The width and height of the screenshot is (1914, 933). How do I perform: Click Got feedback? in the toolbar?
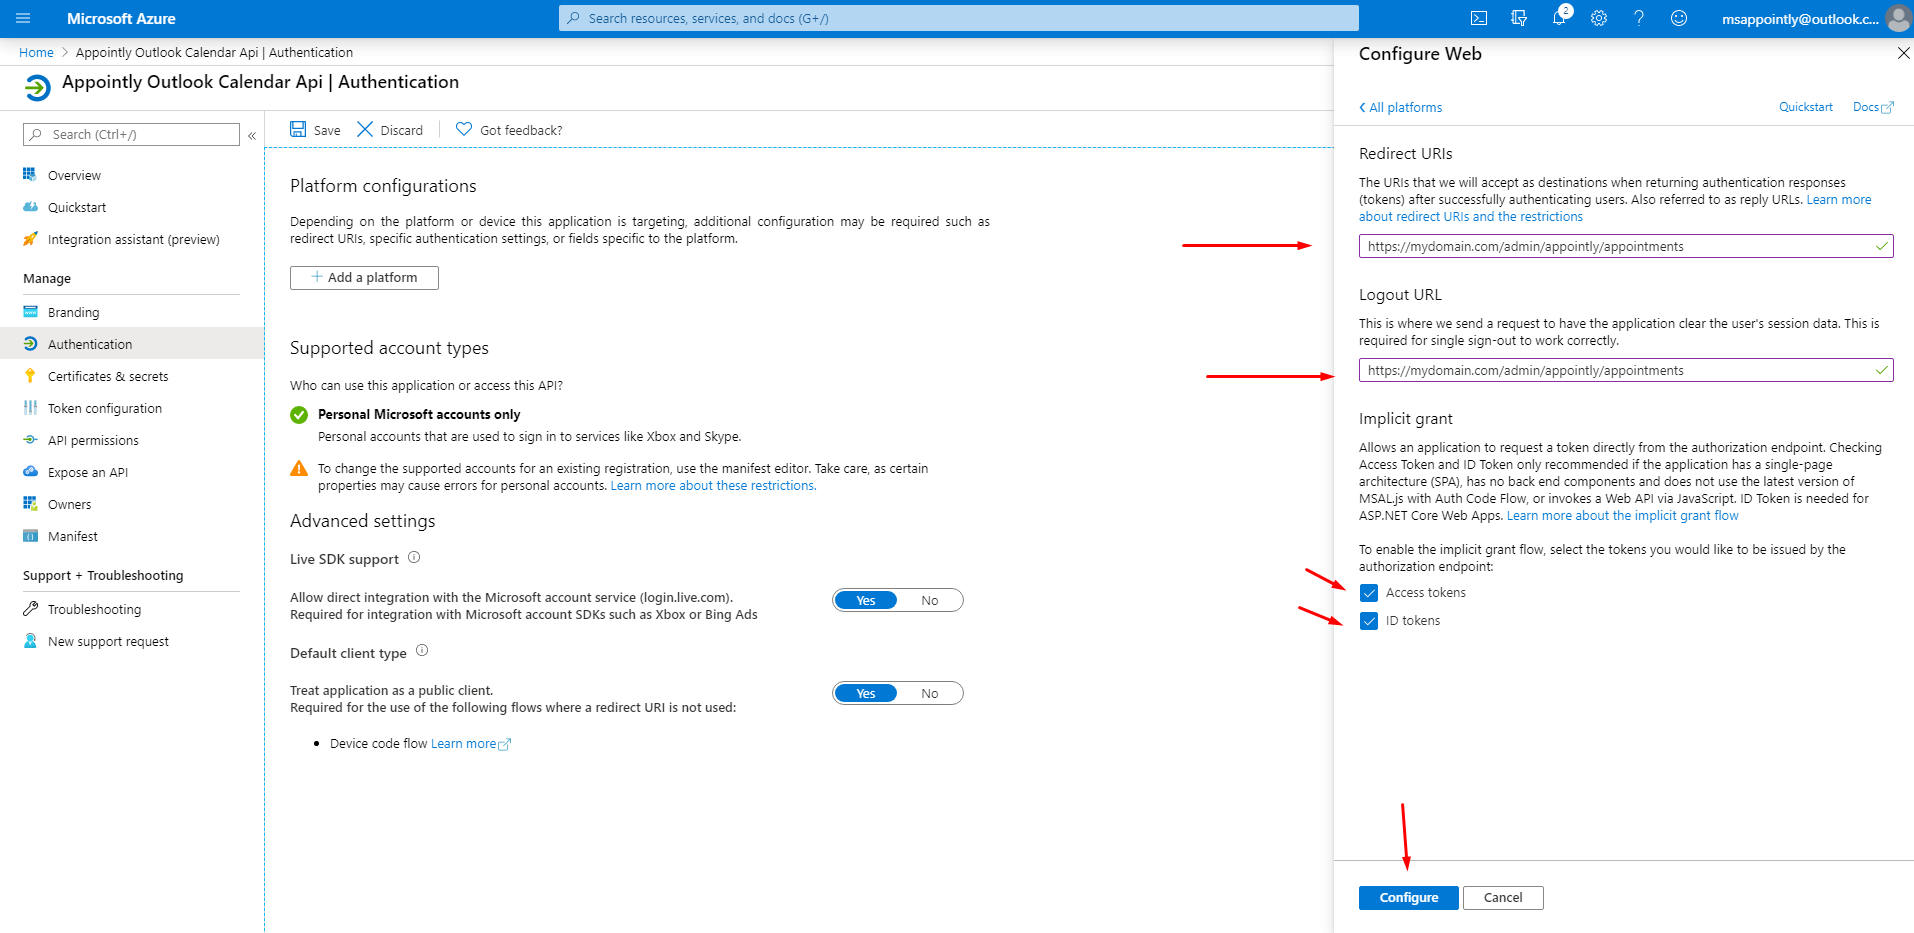[509, 130]
